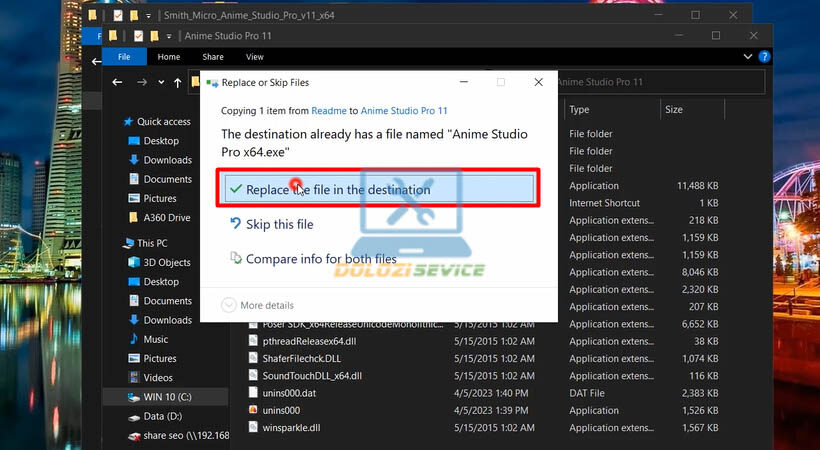Viewport: 820px width, 450px height.
Task: Click the Up one level arrow
Action: pos(177,82)
